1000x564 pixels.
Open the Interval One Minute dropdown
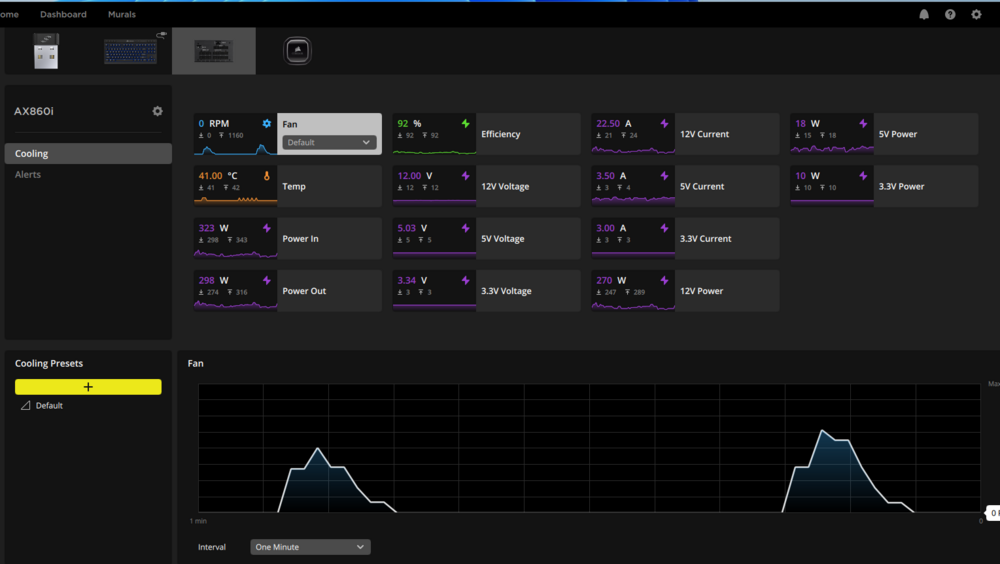pyautogui.click(x=310, y=547)
